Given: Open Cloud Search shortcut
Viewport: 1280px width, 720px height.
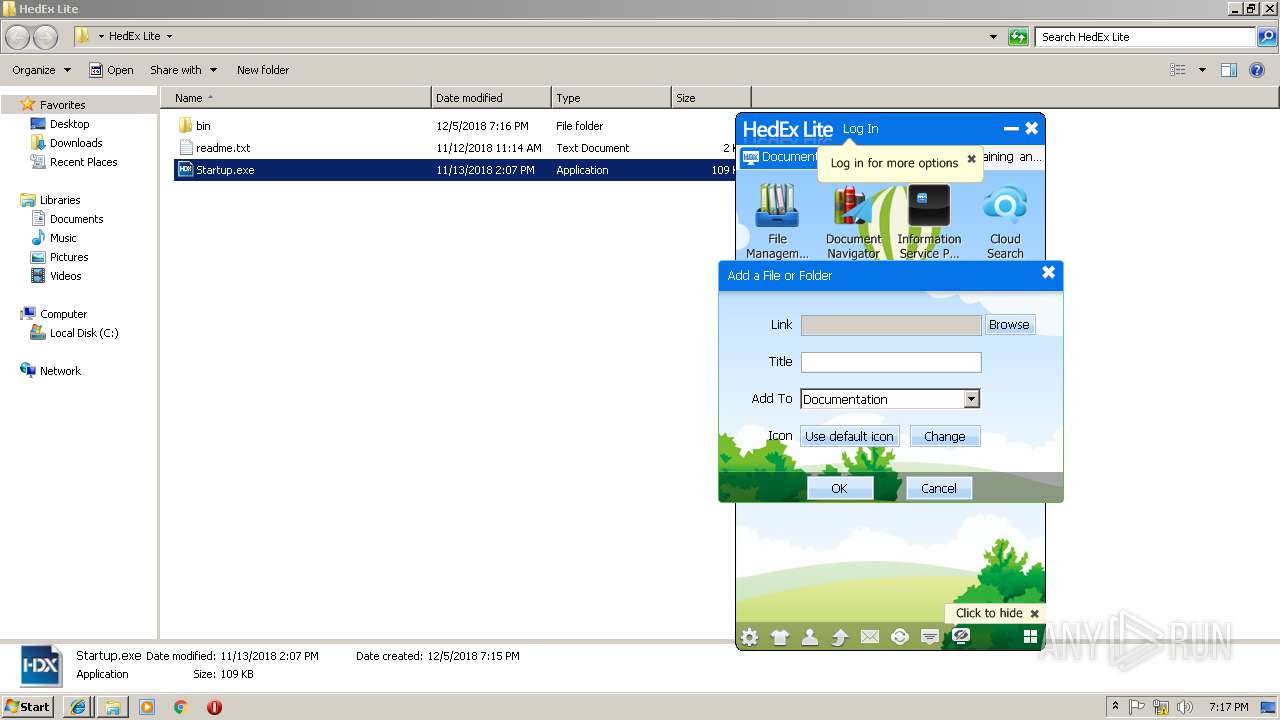Looking at the screenshot, I should click(1005, 221).
